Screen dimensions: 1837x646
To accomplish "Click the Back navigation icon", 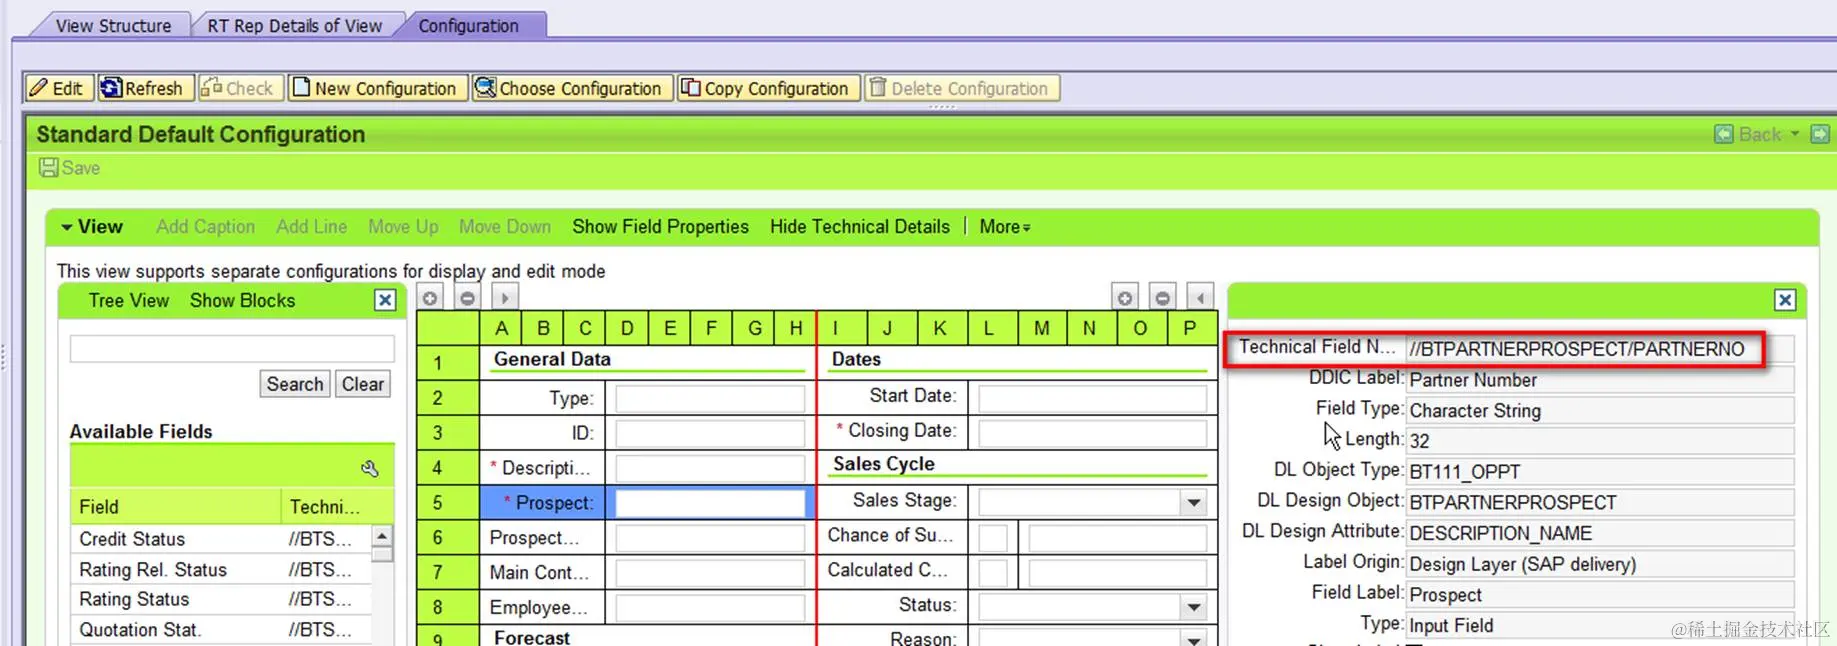I will pyautogui.click(x=1724, y=134).
